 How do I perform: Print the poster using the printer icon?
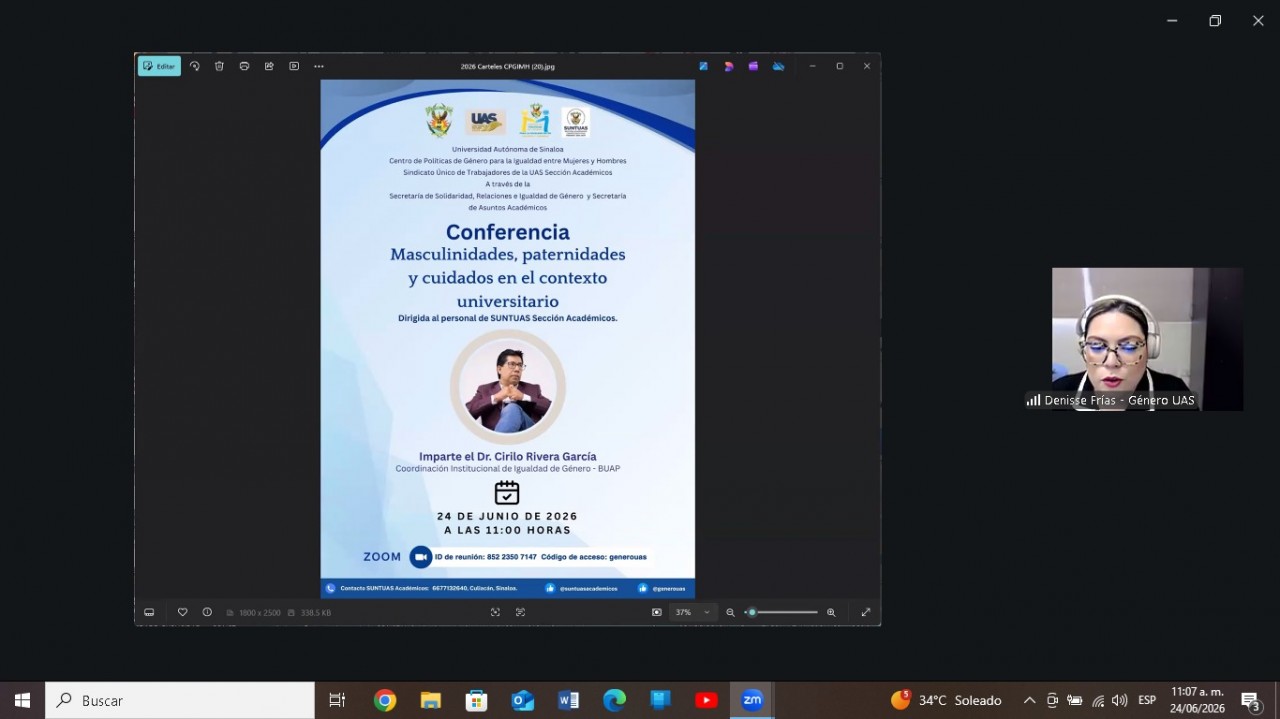[244, 66]
